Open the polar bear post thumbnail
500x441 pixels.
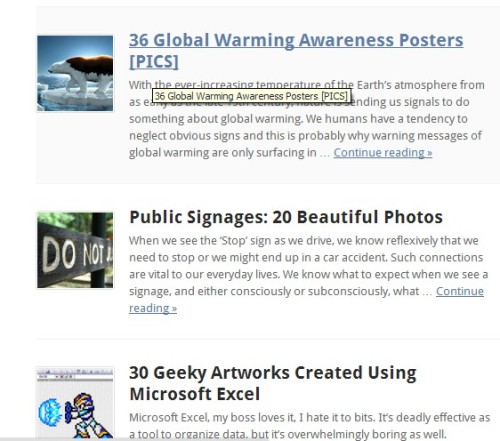[x=75, y=73]
